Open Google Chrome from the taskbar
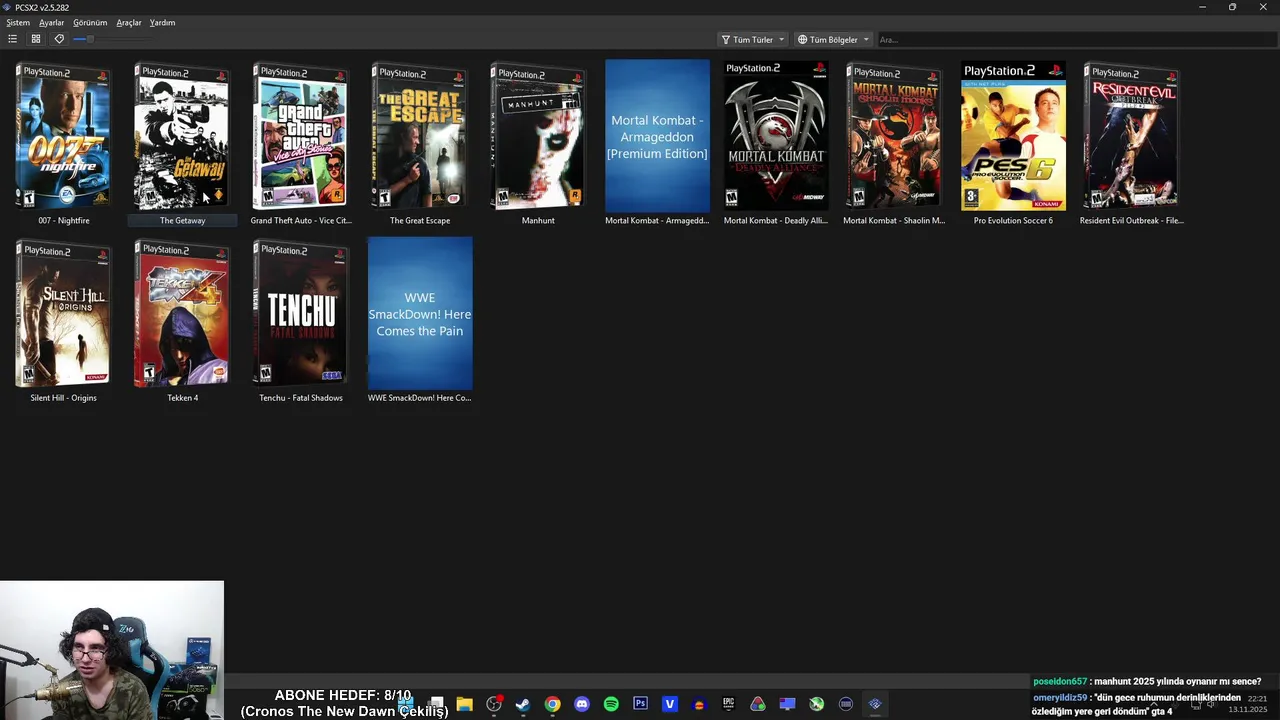 (552, 704)
